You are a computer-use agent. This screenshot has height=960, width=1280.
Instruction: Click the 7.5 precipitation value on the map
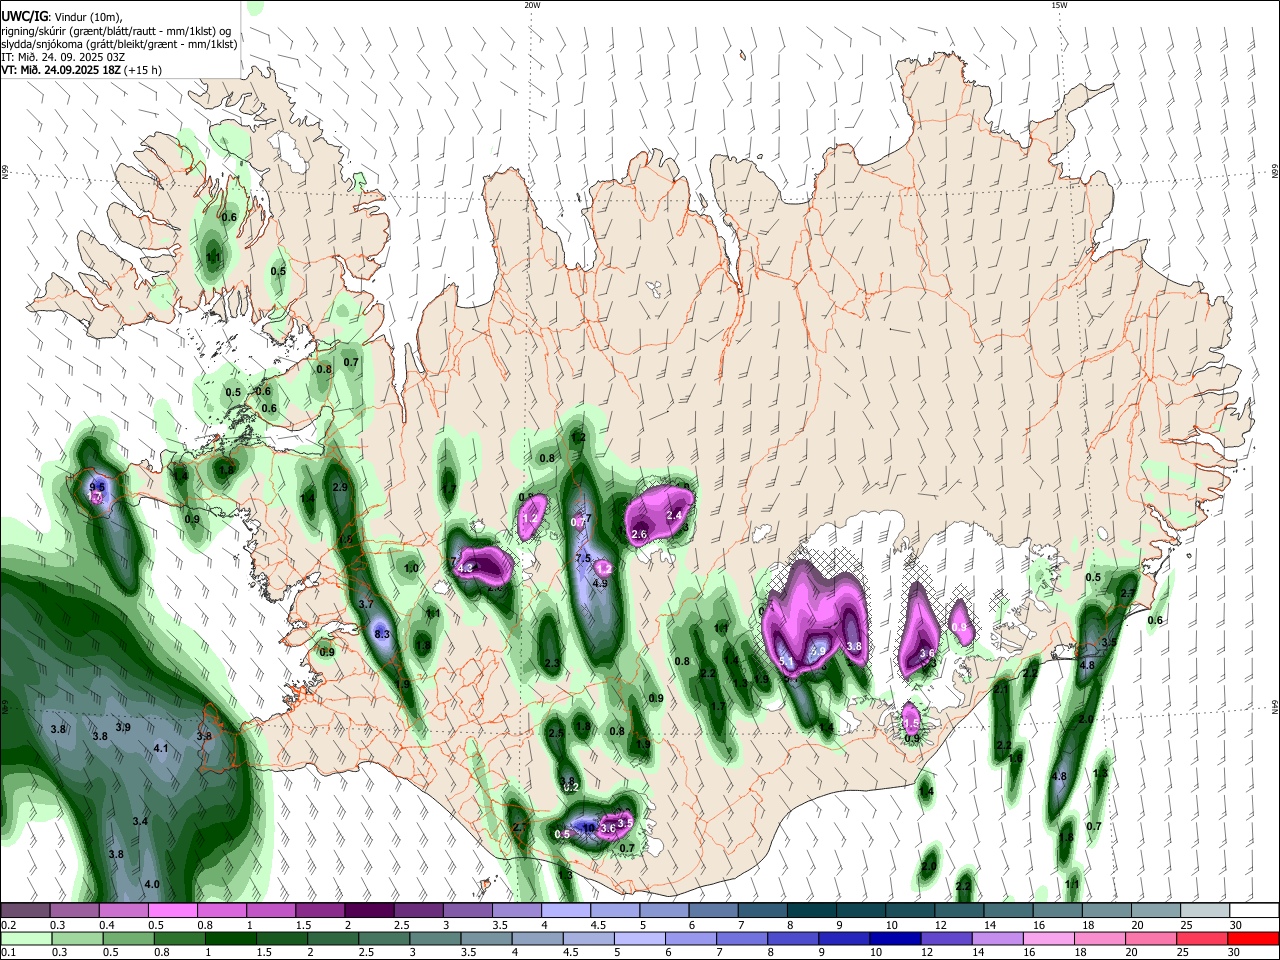click(x=584, y=558)
